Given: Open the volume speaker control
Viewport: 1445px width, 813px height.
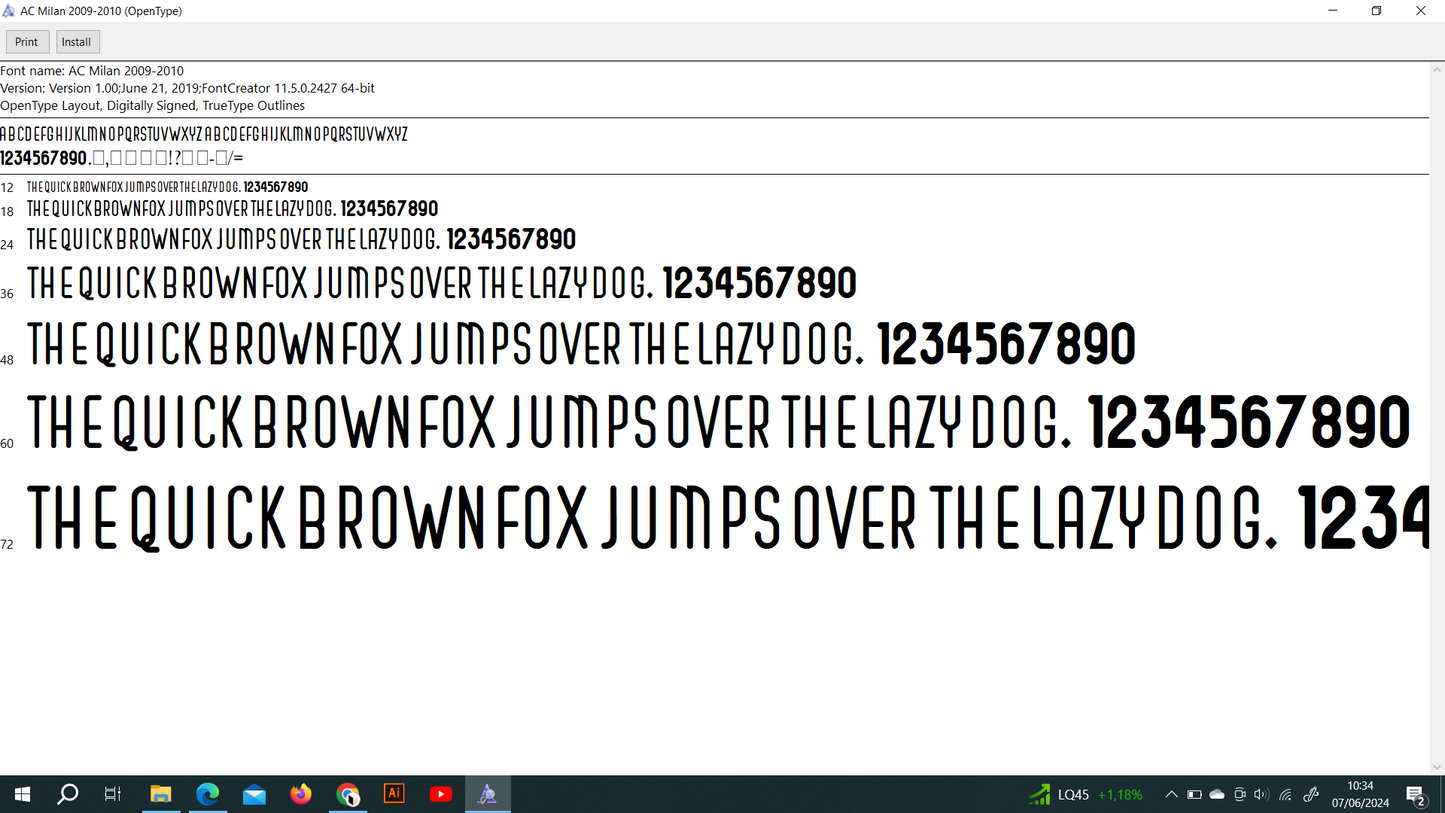Looking at the screenshot, I should (1261, 795).
